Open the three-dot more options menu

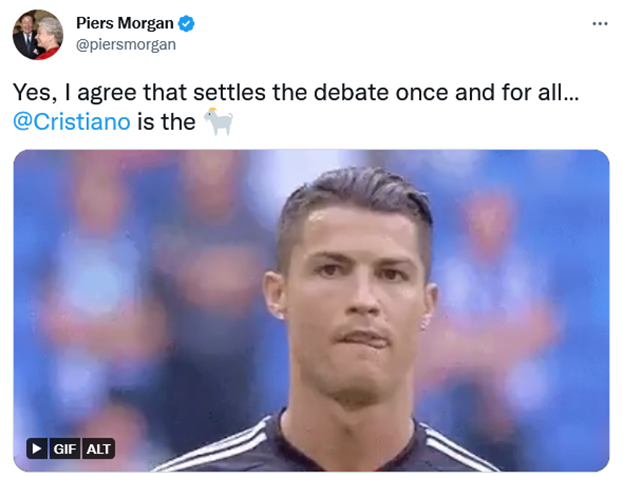click(600, 24)
